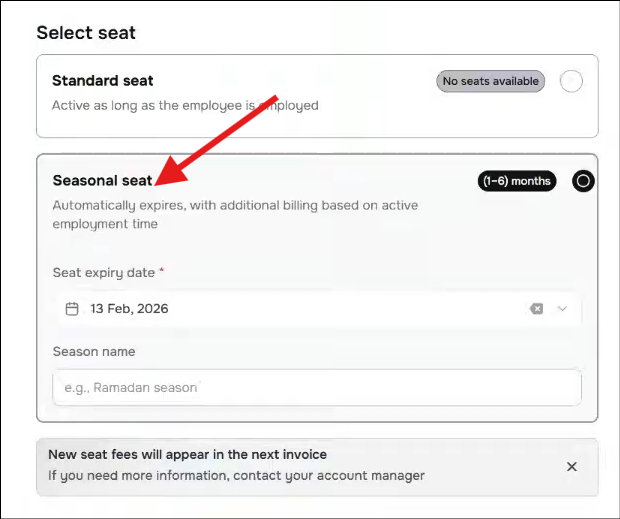Dismiss the new seat fees notice
This screenshot has height=519, width=620.
[572, 466]
